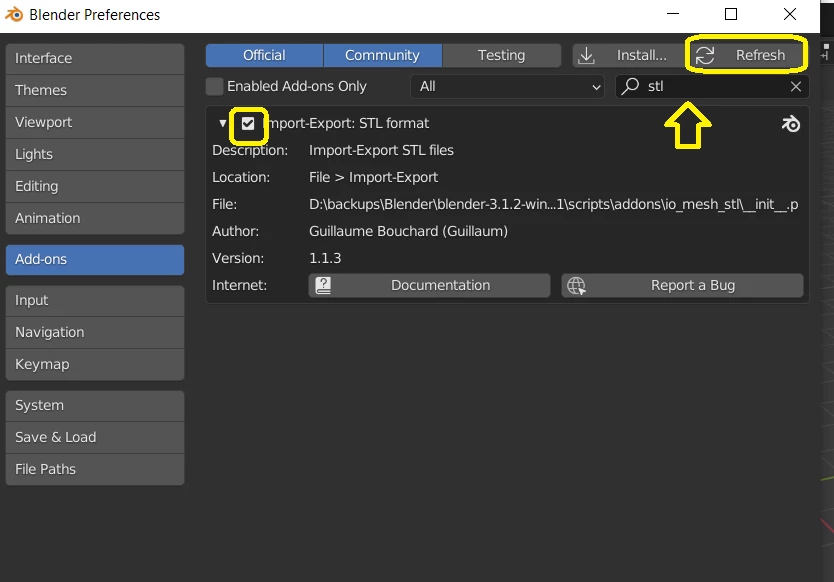Click the magnifier icon in search field
Viewport: 834px width, 582px height.
(630, 86)
